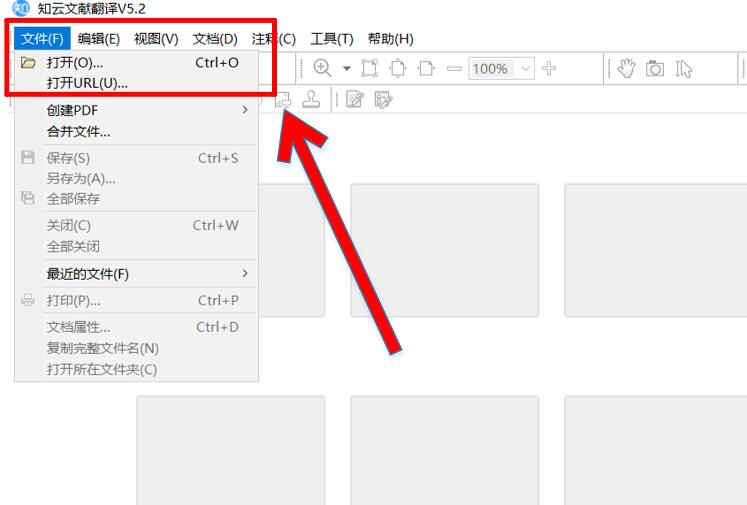The height and width of the screenshot is (505, 747).
Task: Click the plus zoom-in button
Action: (549, 68)
